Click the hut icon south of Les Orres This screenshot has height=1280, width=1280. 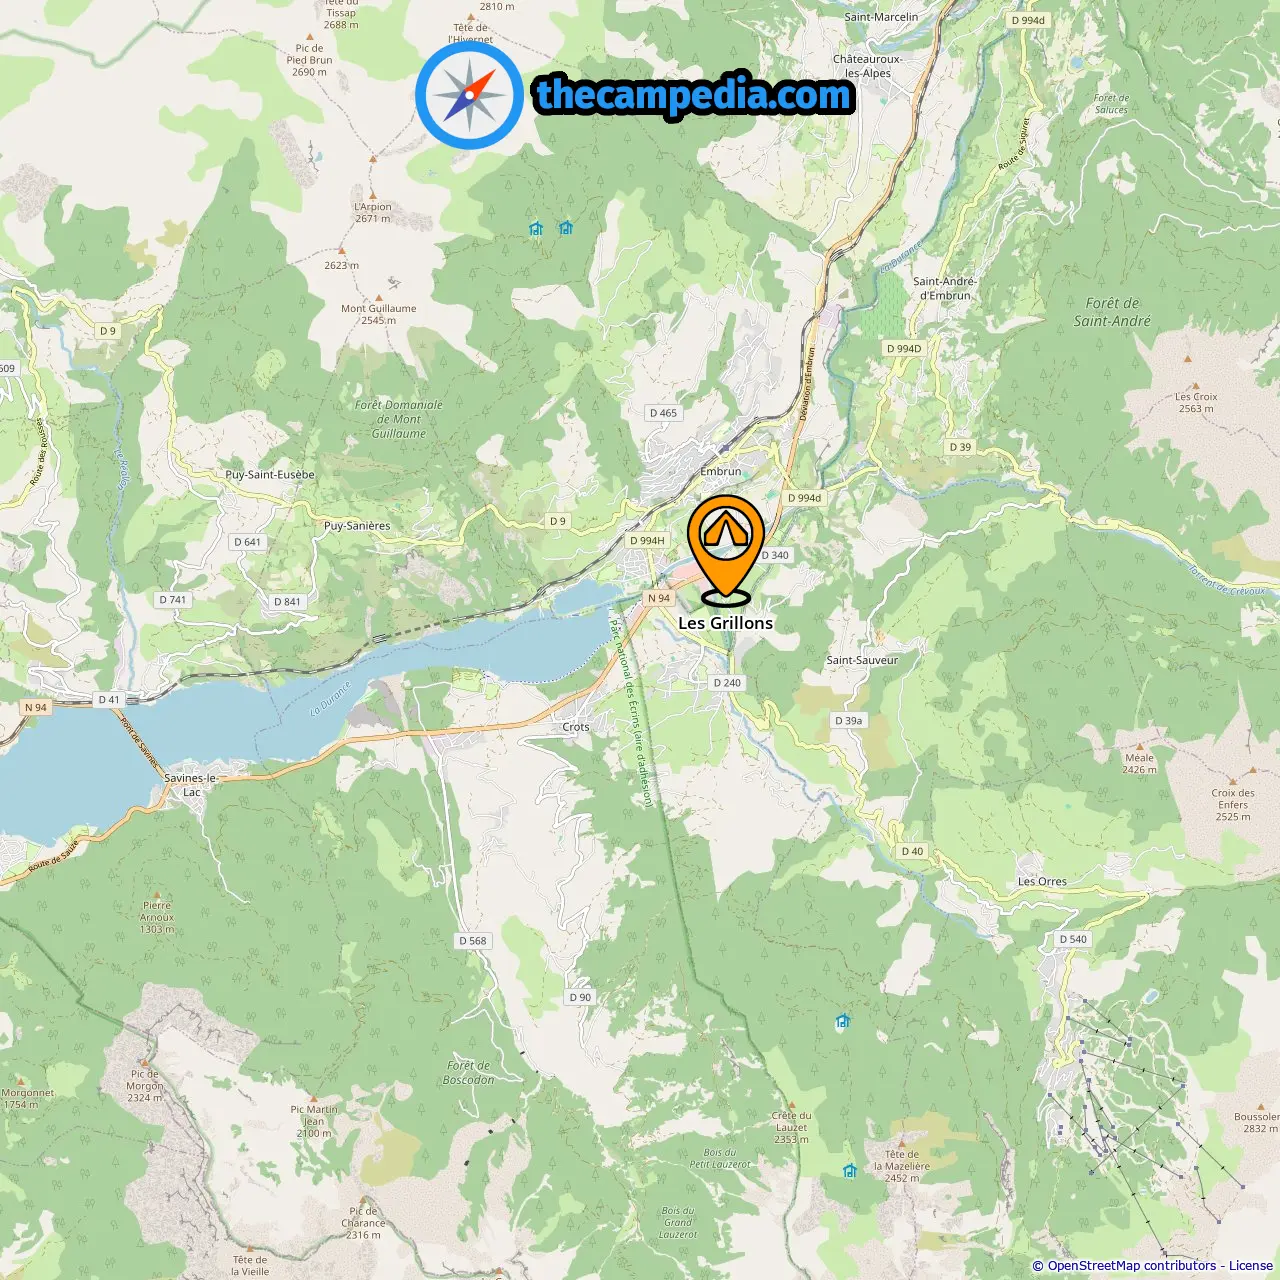tap(843, 1021)
